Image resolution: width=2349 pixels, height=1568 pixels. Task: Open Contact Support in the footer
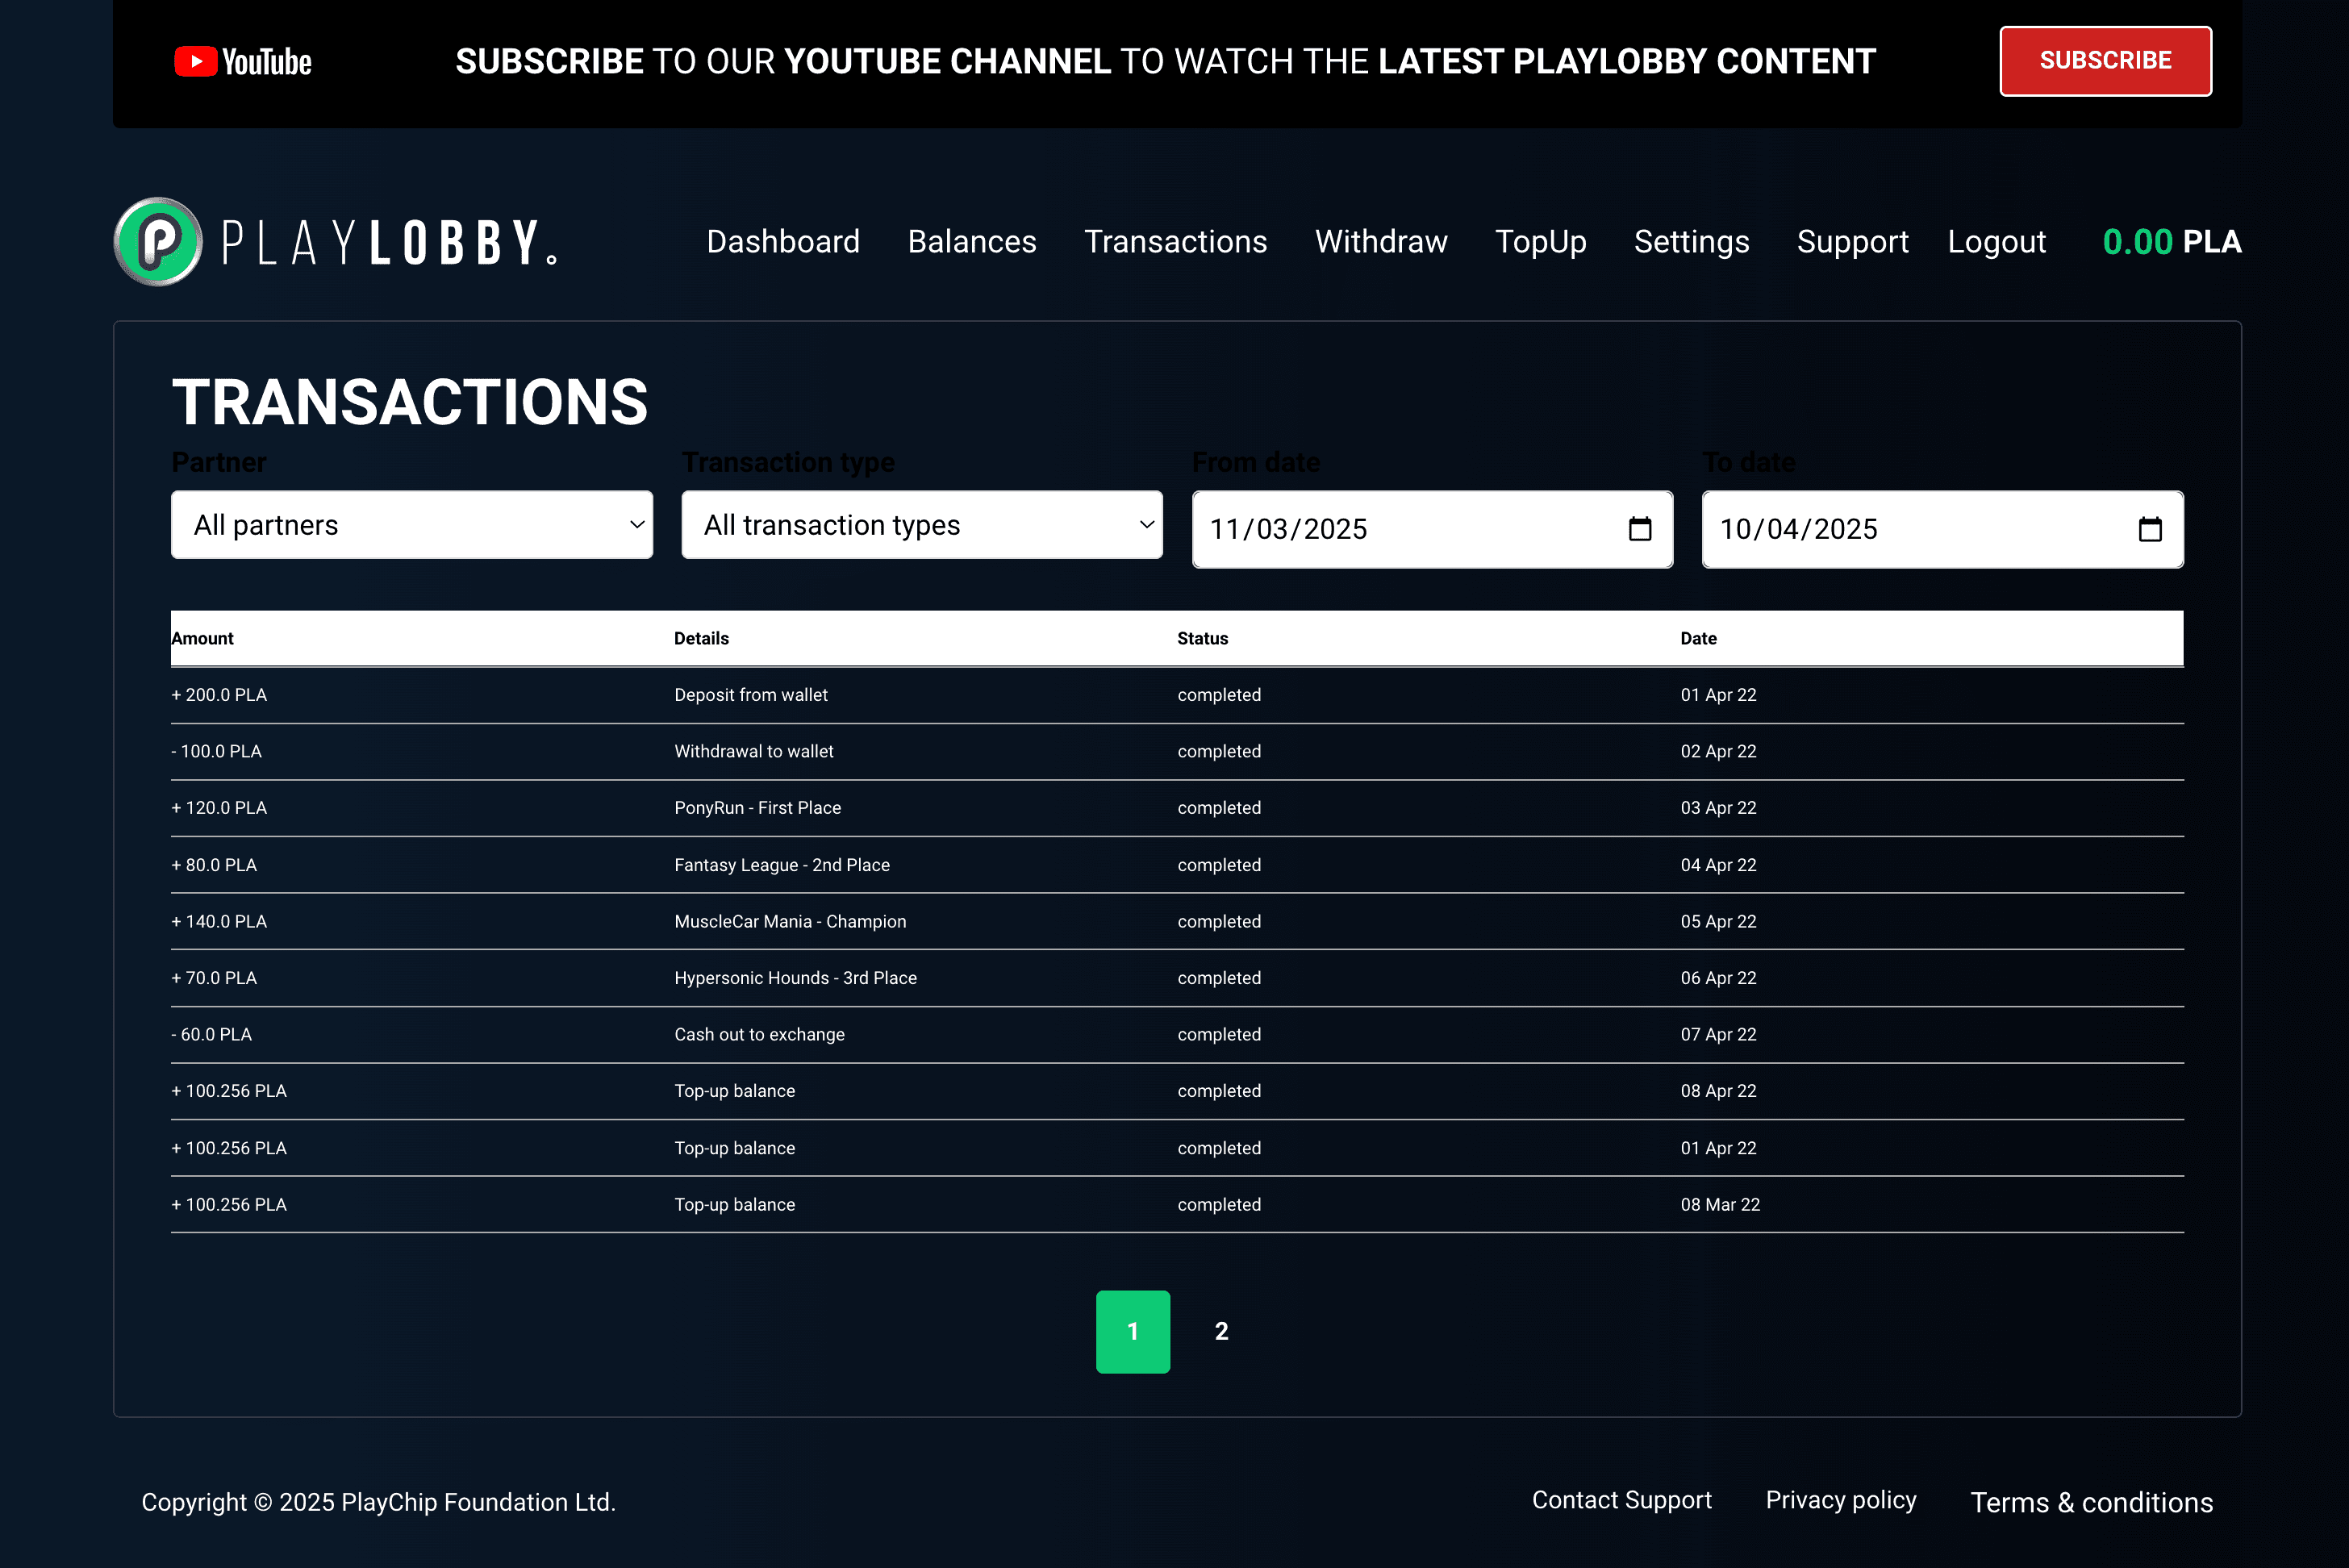[1622, 1499]
